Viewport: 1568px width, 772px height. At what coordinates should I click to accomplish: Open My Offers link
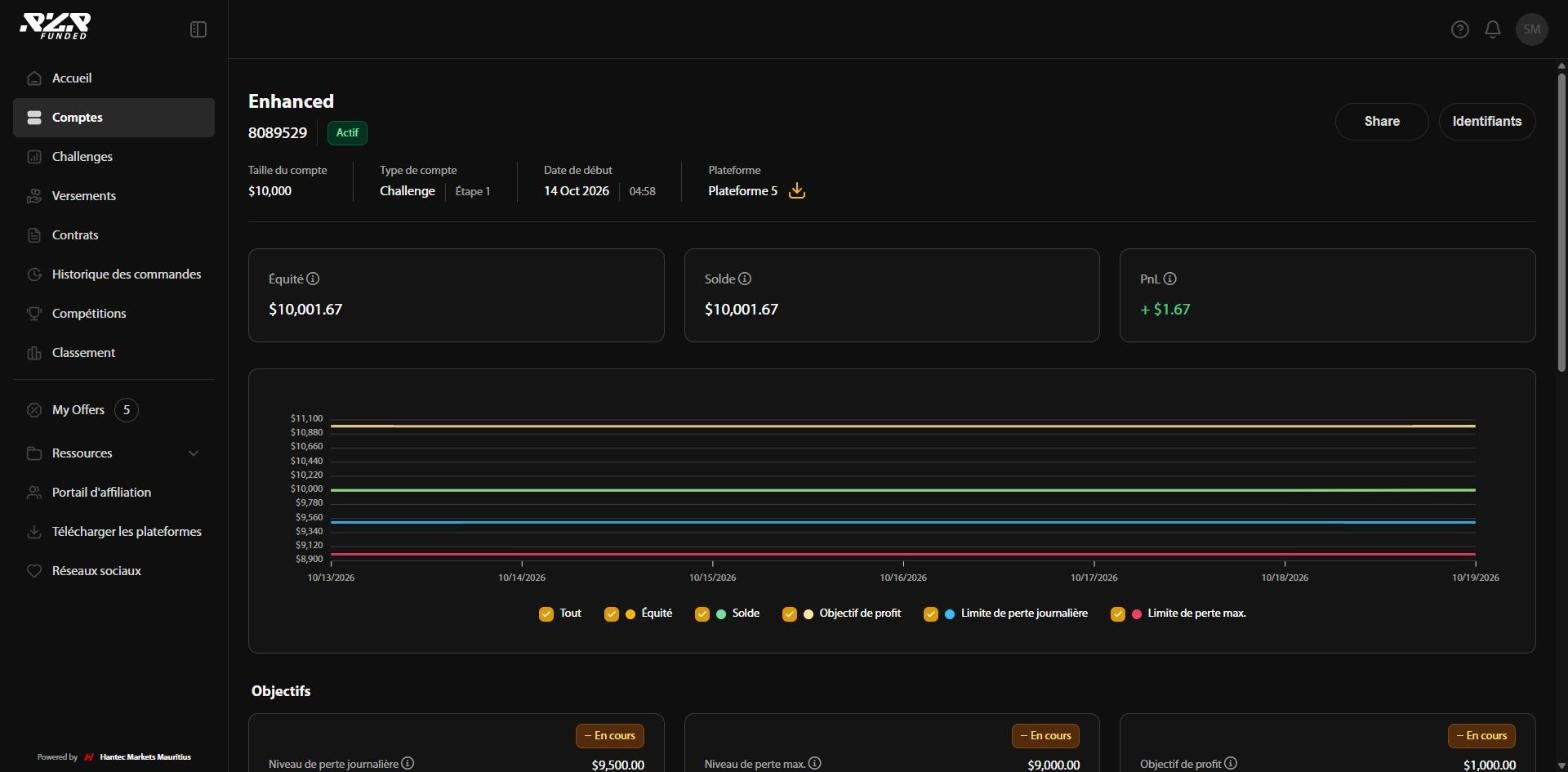(x=78, y=410)
